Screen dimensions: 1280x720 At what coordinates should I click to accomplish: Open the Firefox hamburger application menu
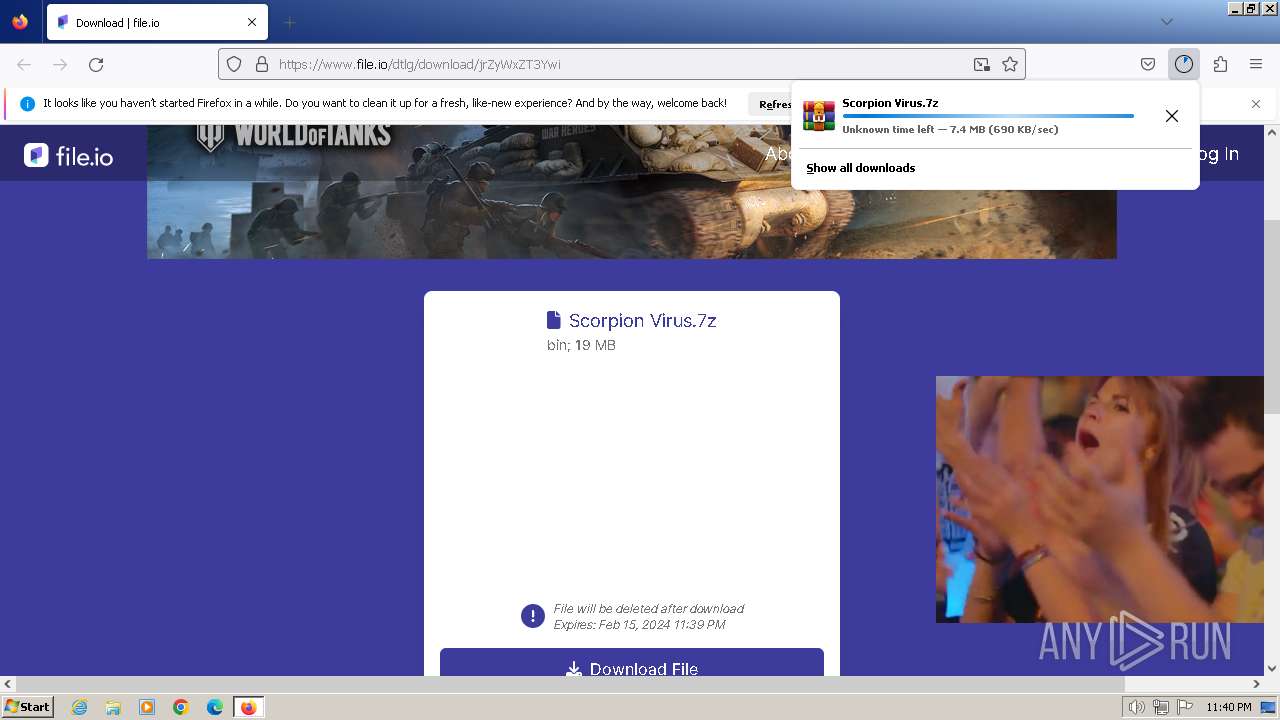pyautogui.click(x=1256, y=64)
